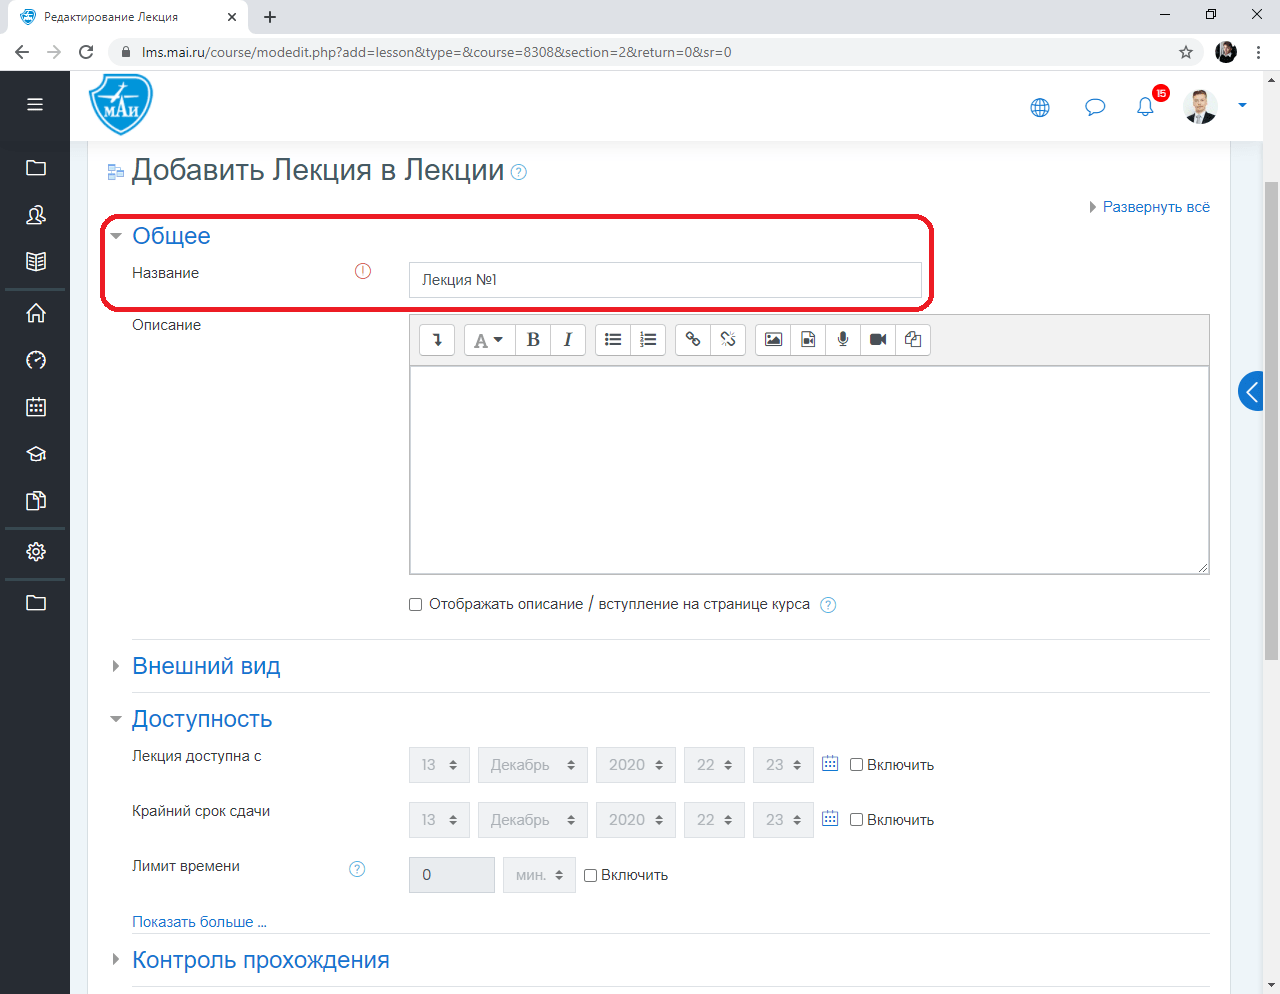Remove link using the unlink icon
The width and height of the screenshot is (1280, 994).
click(x=728, y=340)
